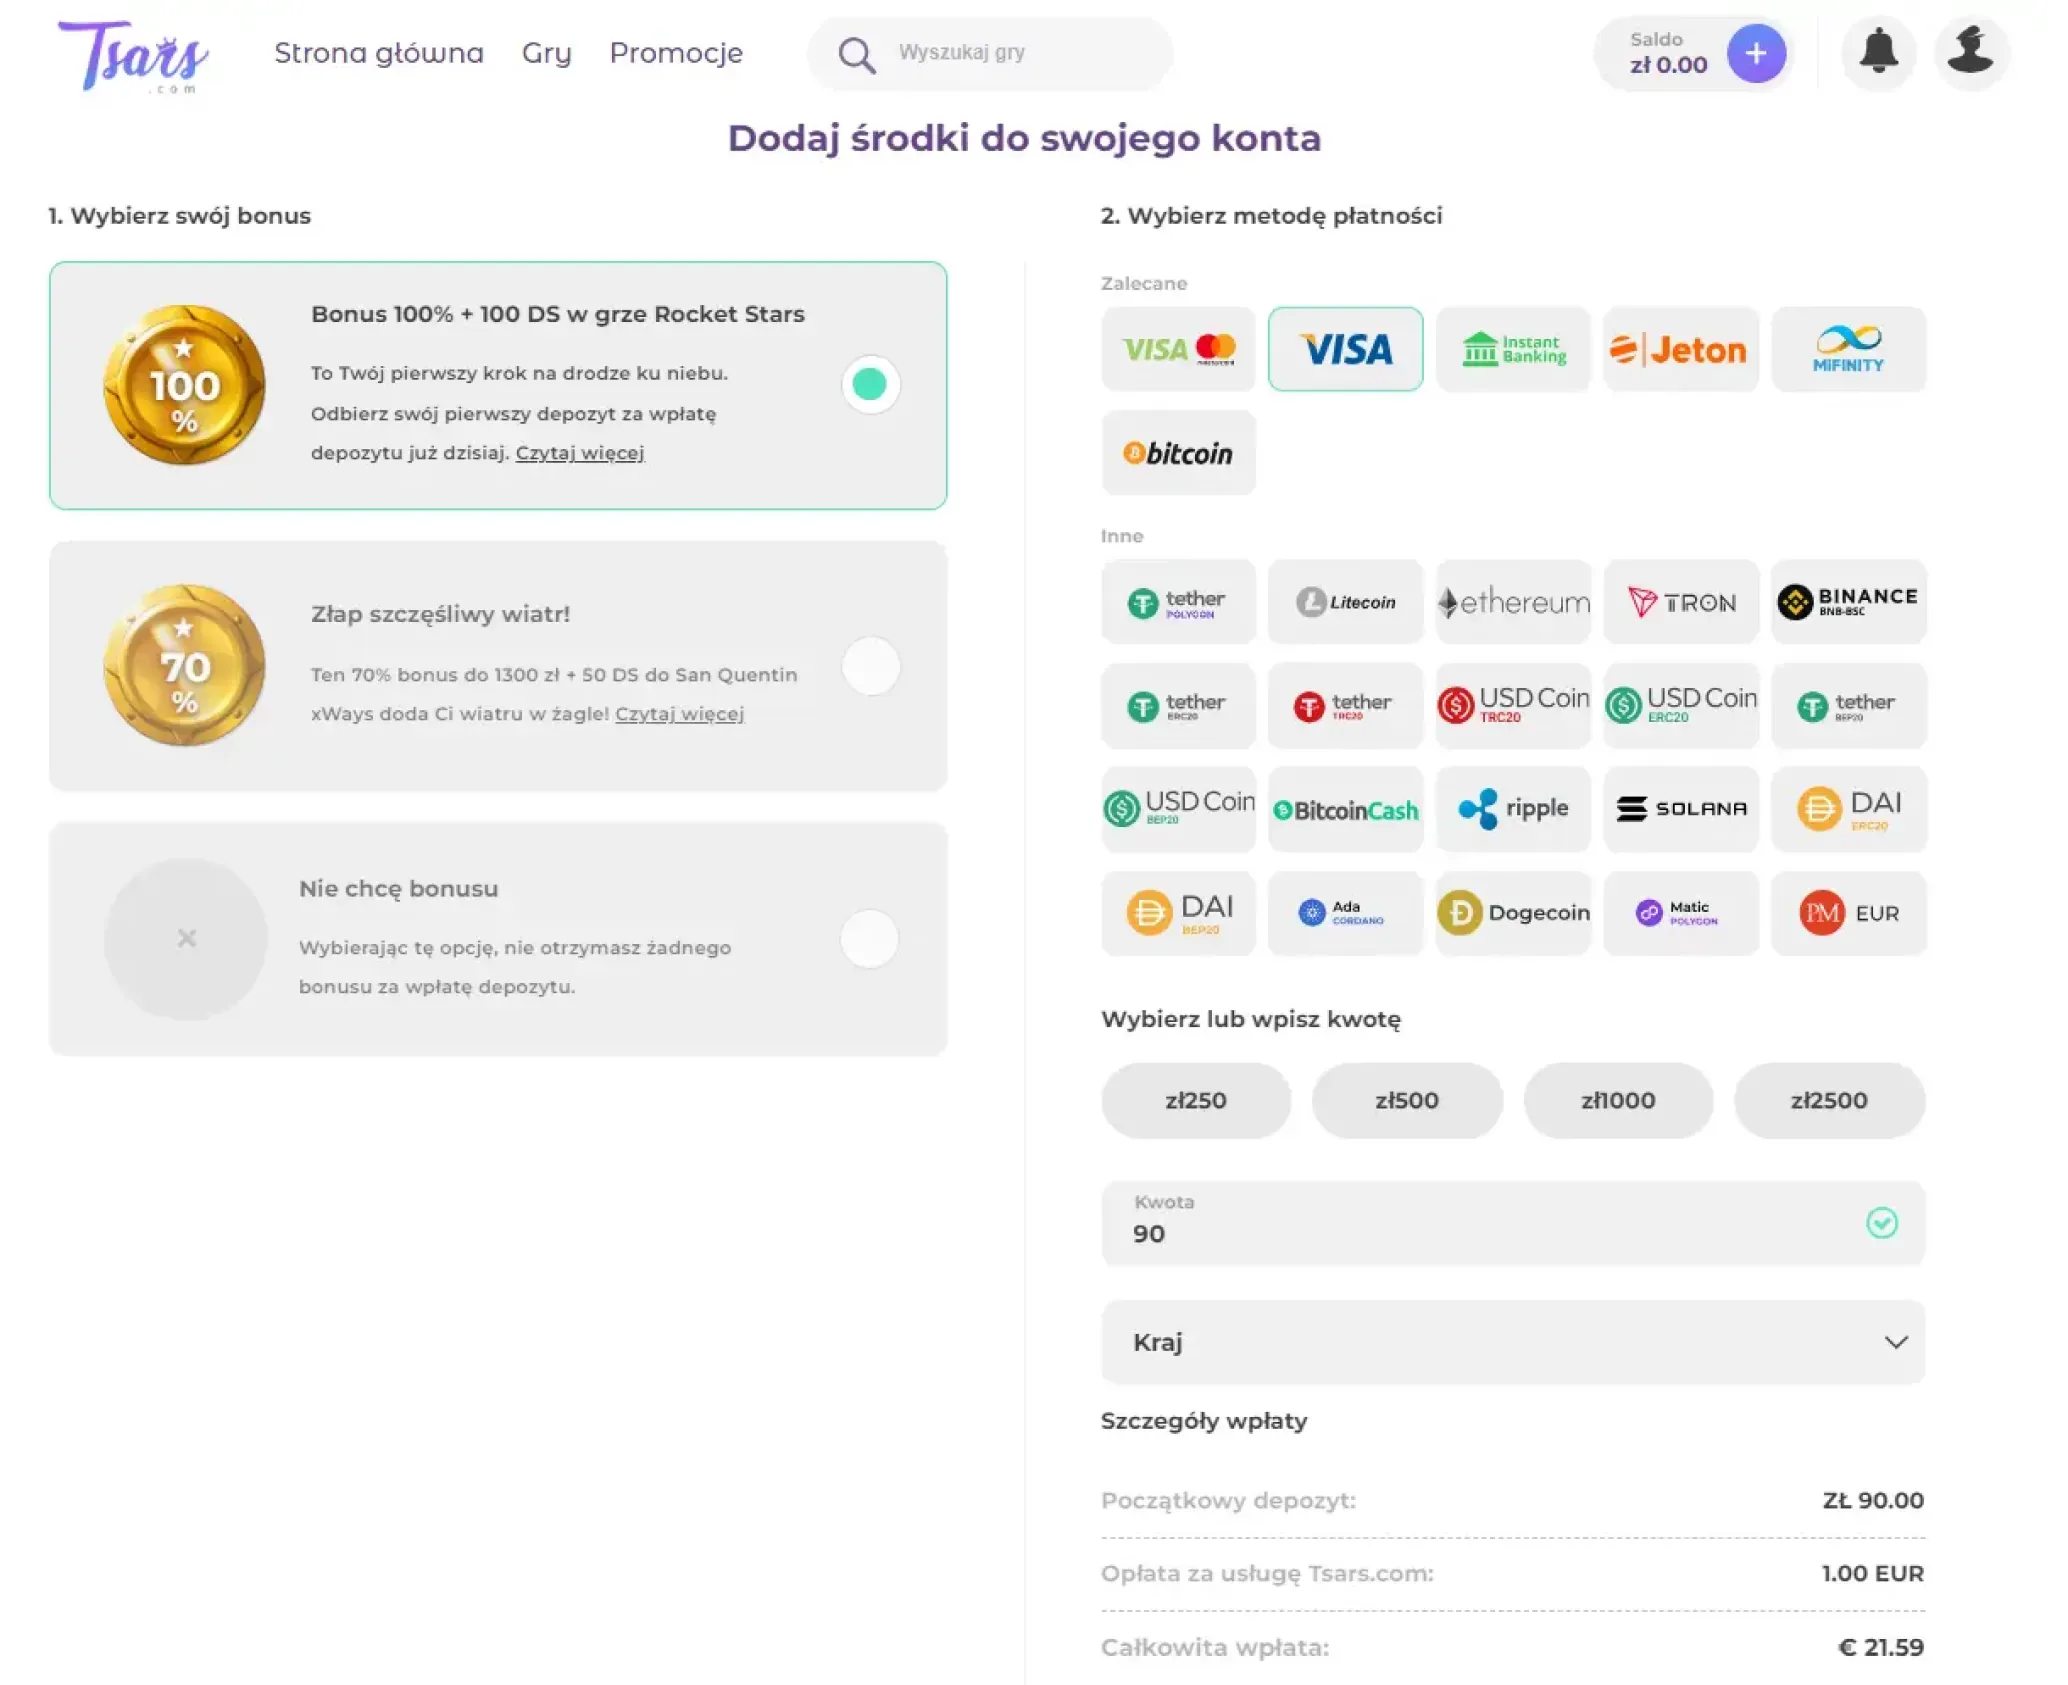Select the TRON payment tile
The width and height of the screenshot is (2068, 1685).
(x=1680, y=602)
